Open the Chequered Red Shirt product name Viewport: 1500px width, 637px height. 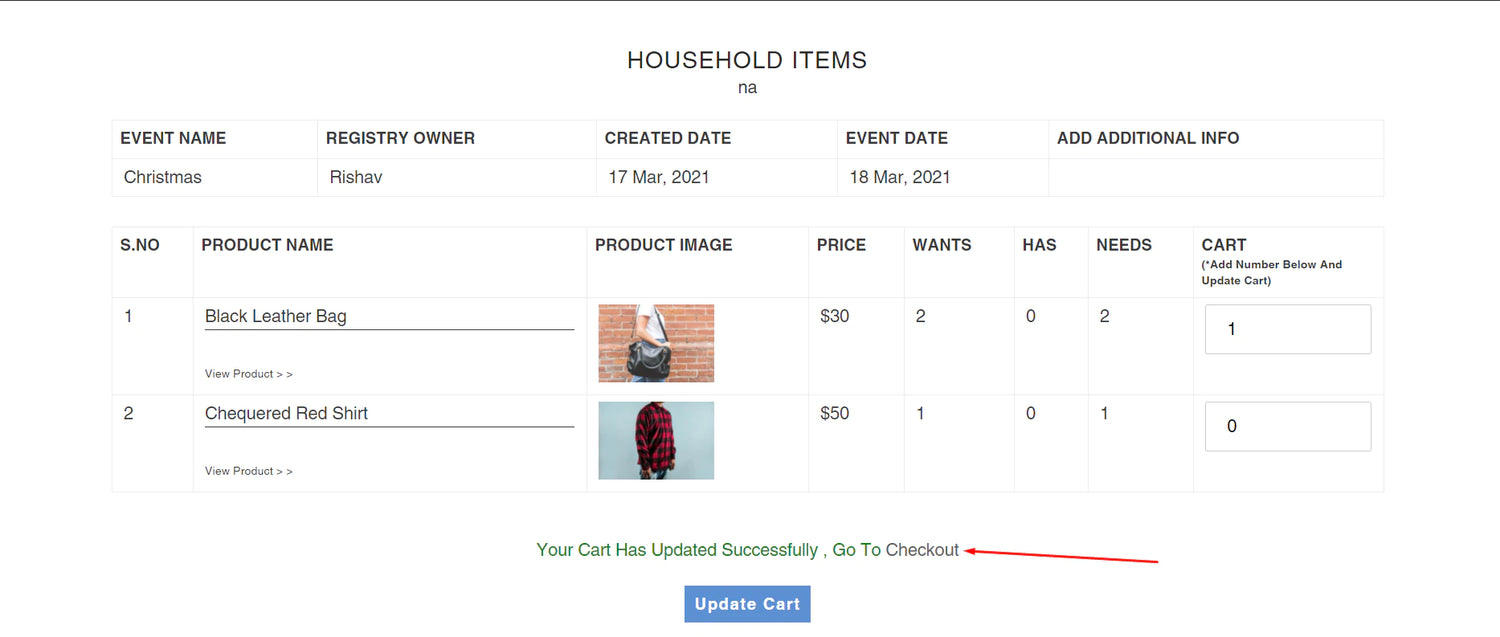[x=287, y=413]
